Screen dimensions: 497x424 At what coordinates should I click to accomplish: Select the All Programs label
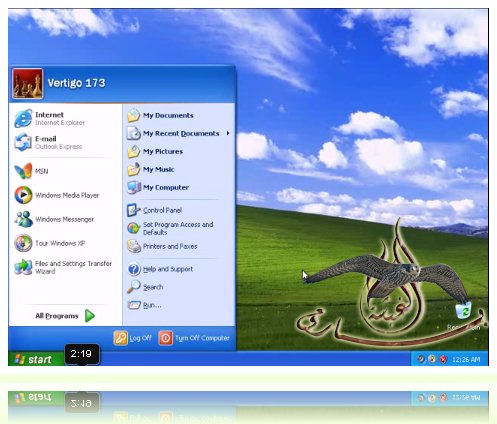(x=57, y=316)
